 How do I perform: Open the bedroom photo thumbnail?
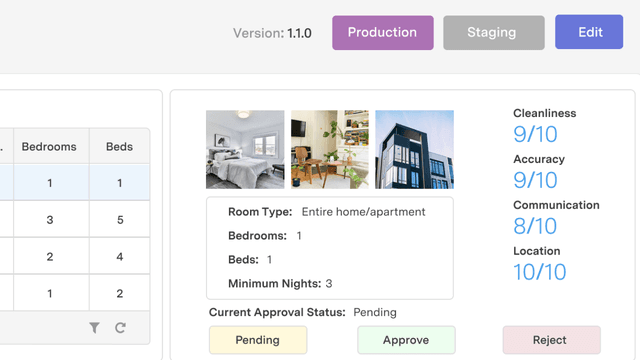[x=245, y=149]
